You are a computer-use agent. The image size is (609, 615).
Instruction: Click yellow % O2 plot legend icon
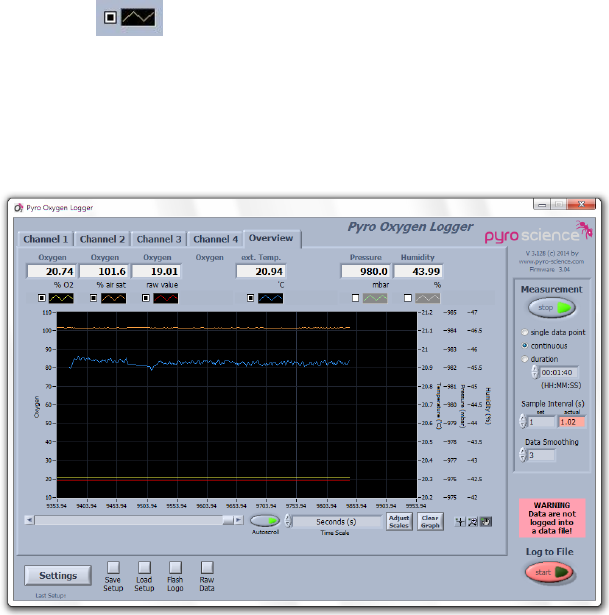pos(61,298)
